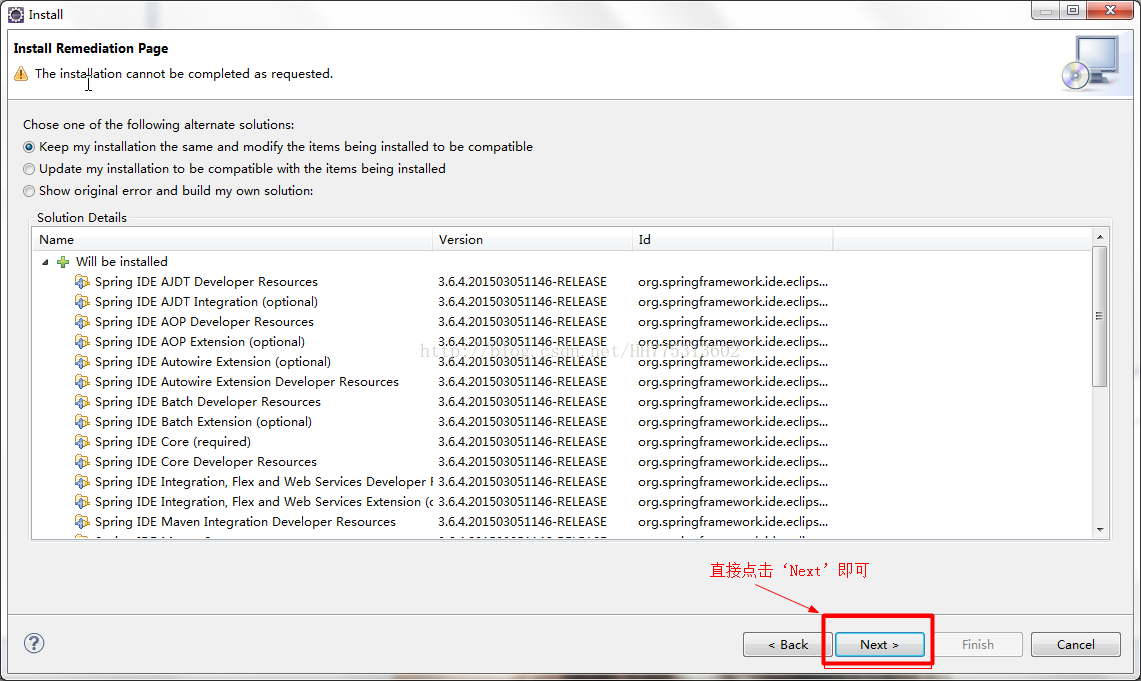Screen dimensions: 1141x681
Task: Sort solution details by Id column
Action: tap(733, 239)
